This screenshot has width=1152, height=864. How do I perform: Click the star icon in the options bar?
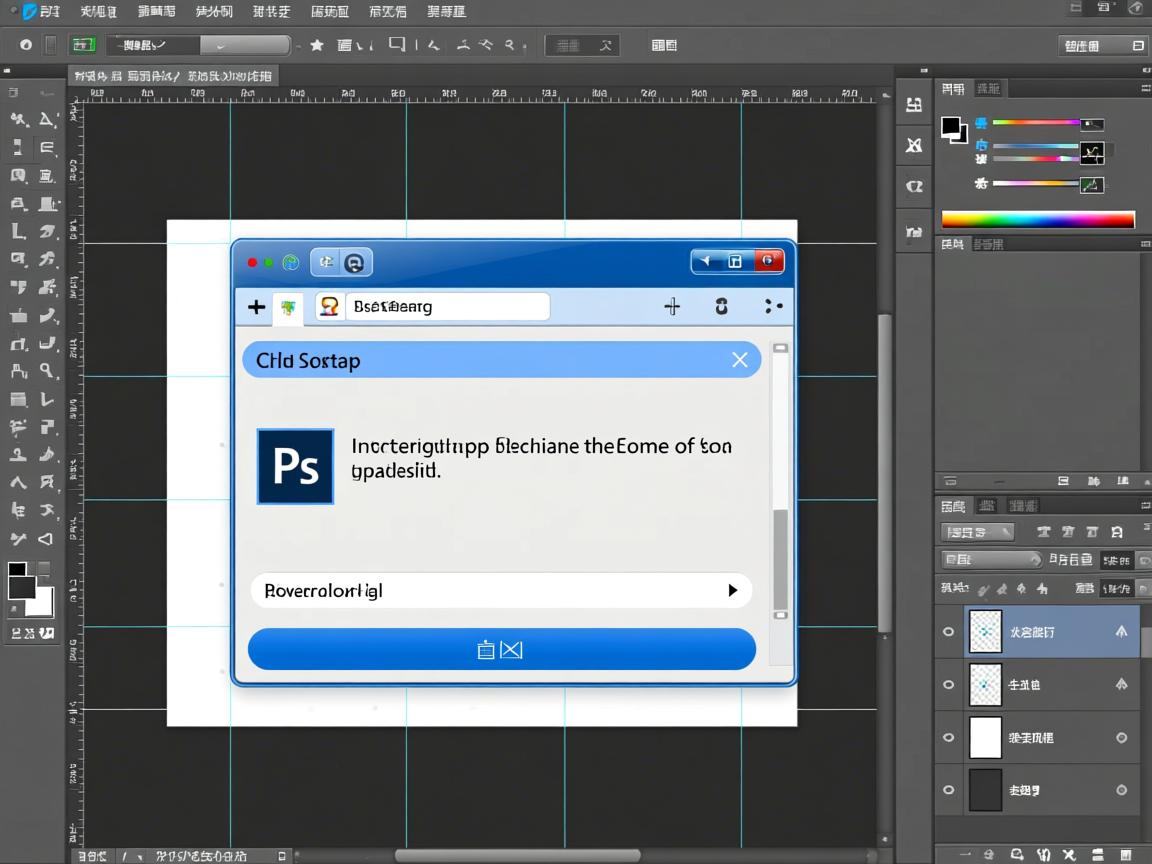(x=316, y=44)
